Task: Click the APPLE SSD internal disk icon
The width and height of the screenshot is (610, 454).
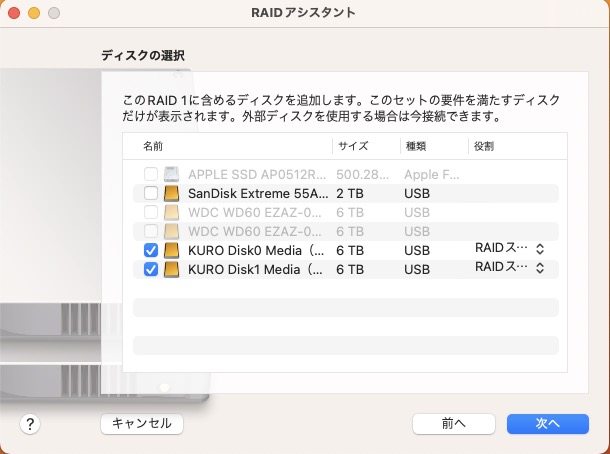Action: coord(172,173)
